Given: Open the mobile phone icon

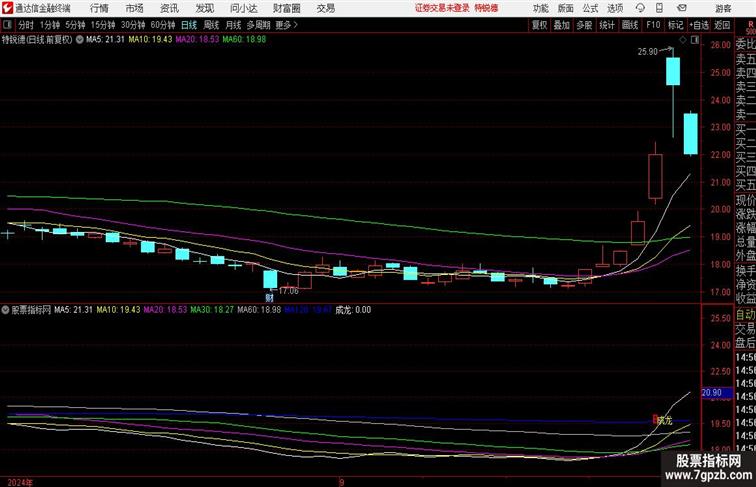Looking at the screenshot, I should pos(659,8).
